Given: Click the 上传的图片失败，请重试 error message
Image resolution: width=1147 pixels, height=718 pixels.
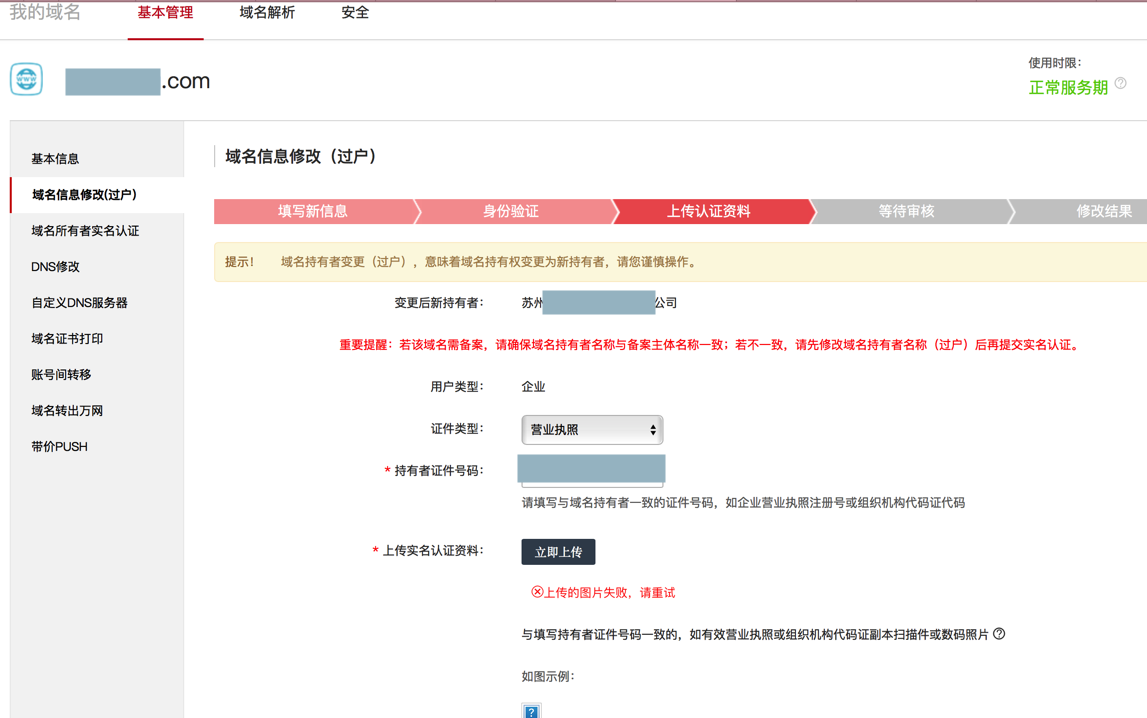Looking at the screenshot, I should (x=603, y=593).
